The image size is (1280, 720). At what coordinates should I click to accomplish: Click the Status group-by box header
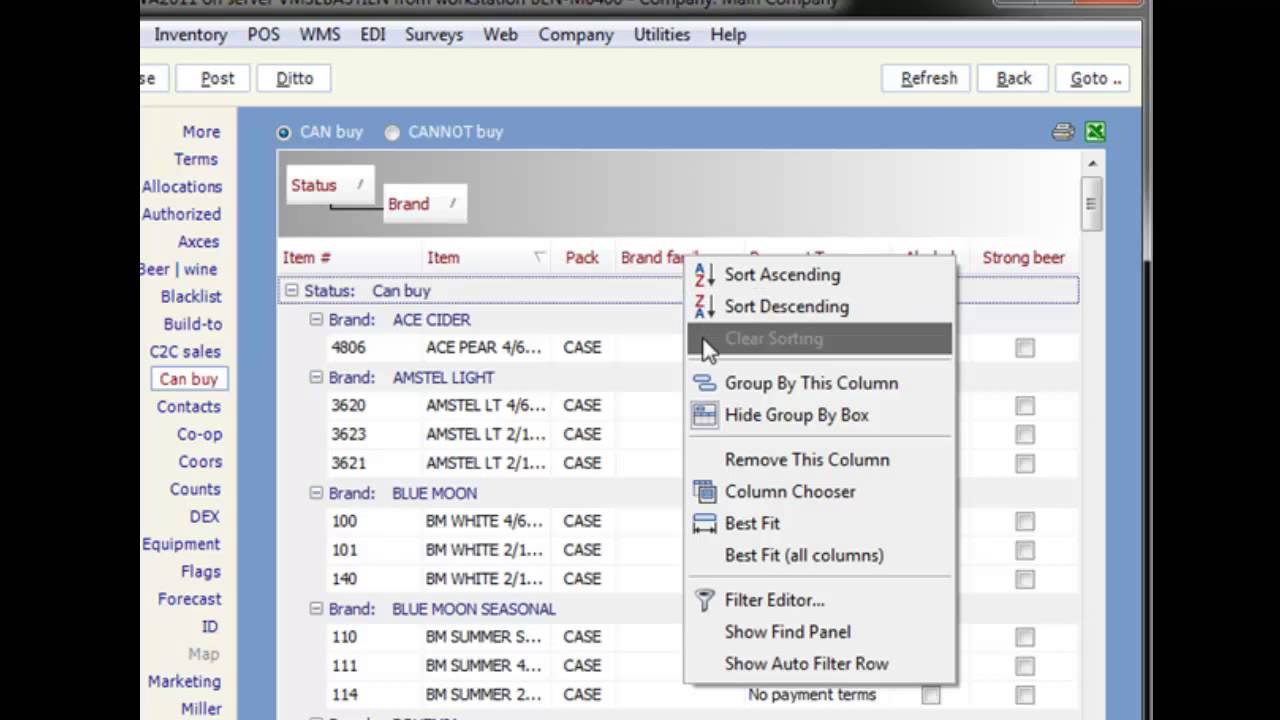[x=330, y=185]
